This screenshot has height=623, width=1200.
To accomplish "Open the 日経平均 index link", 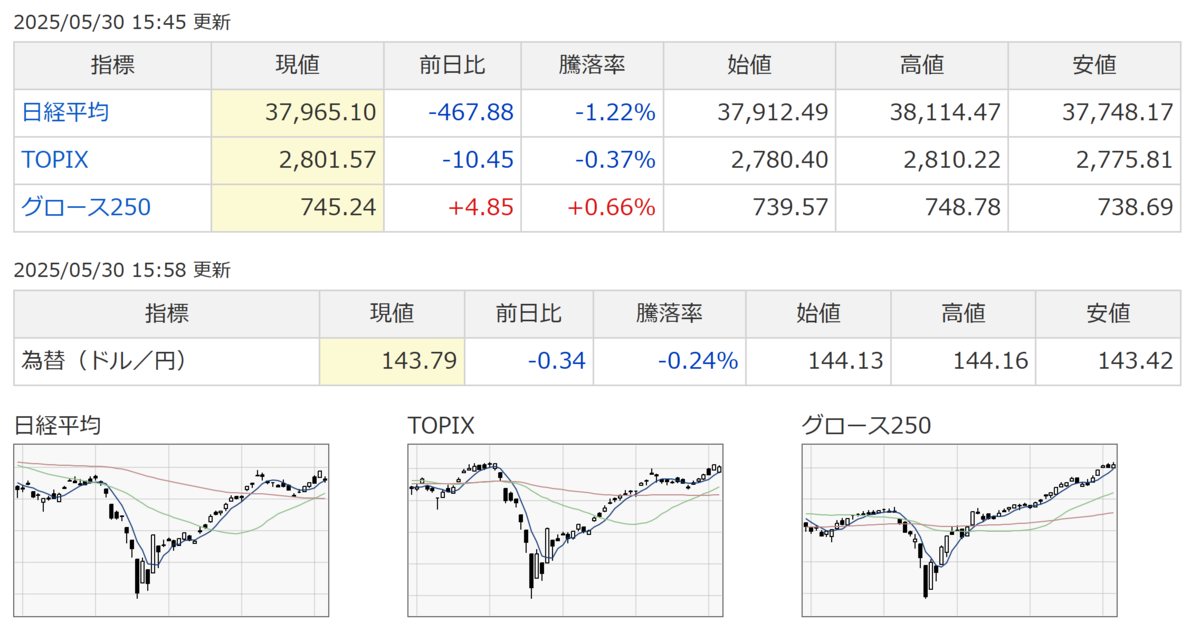I will [x=66, y=112].
